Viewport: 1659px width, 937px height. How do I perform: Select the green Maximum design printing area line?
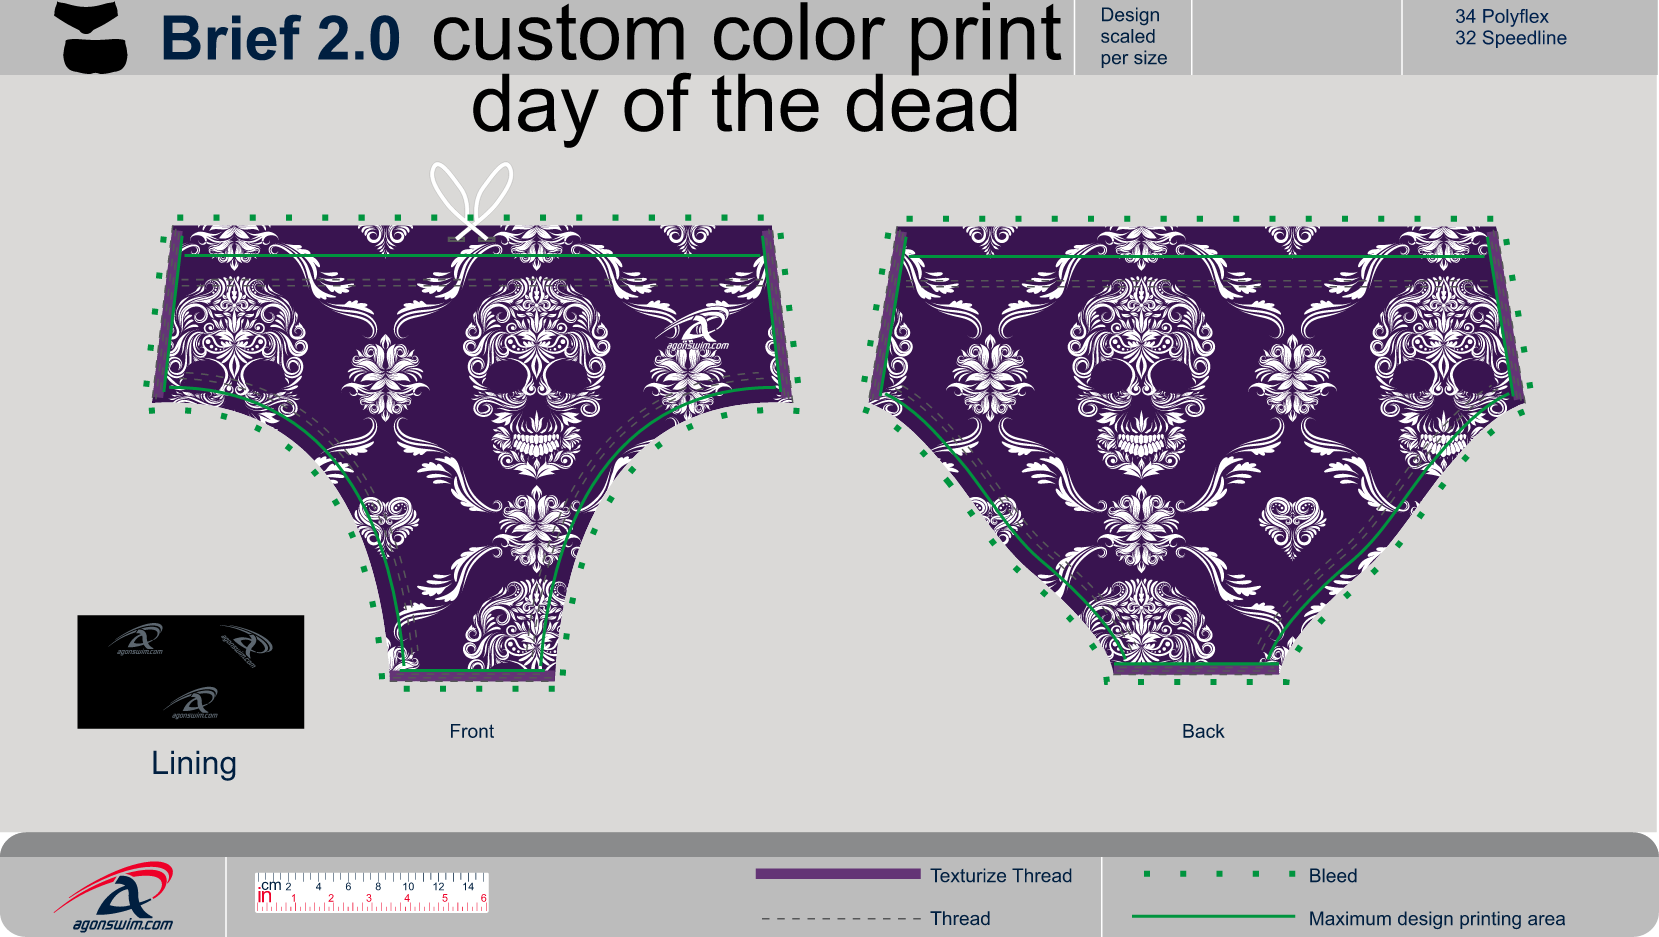pyautogui.click(x=1213, y=917)
